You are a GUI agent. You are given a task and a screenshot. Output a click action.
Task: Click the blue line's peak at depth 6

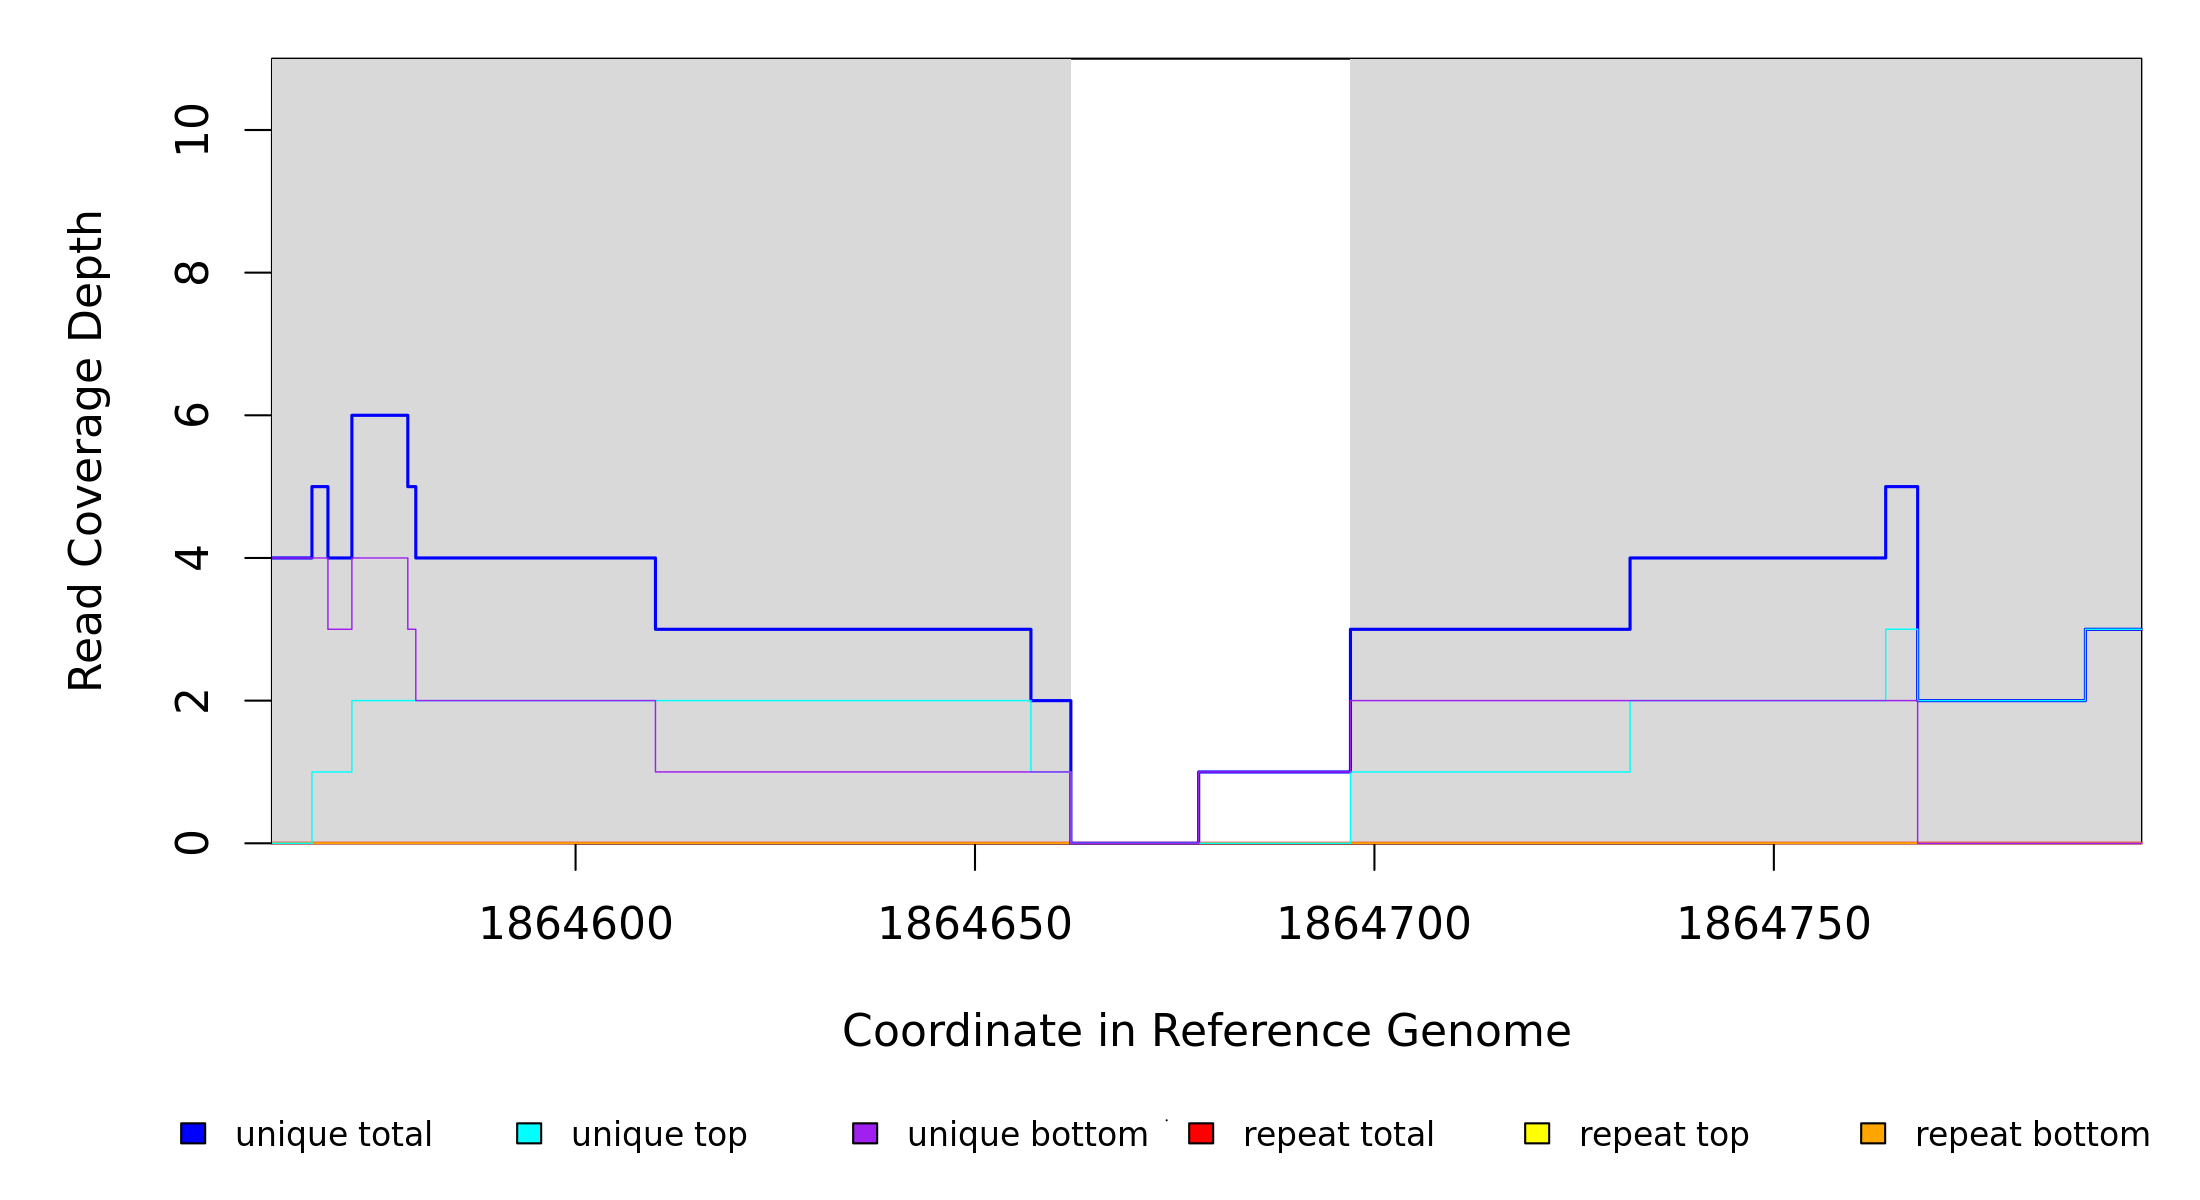coord(379,415)
